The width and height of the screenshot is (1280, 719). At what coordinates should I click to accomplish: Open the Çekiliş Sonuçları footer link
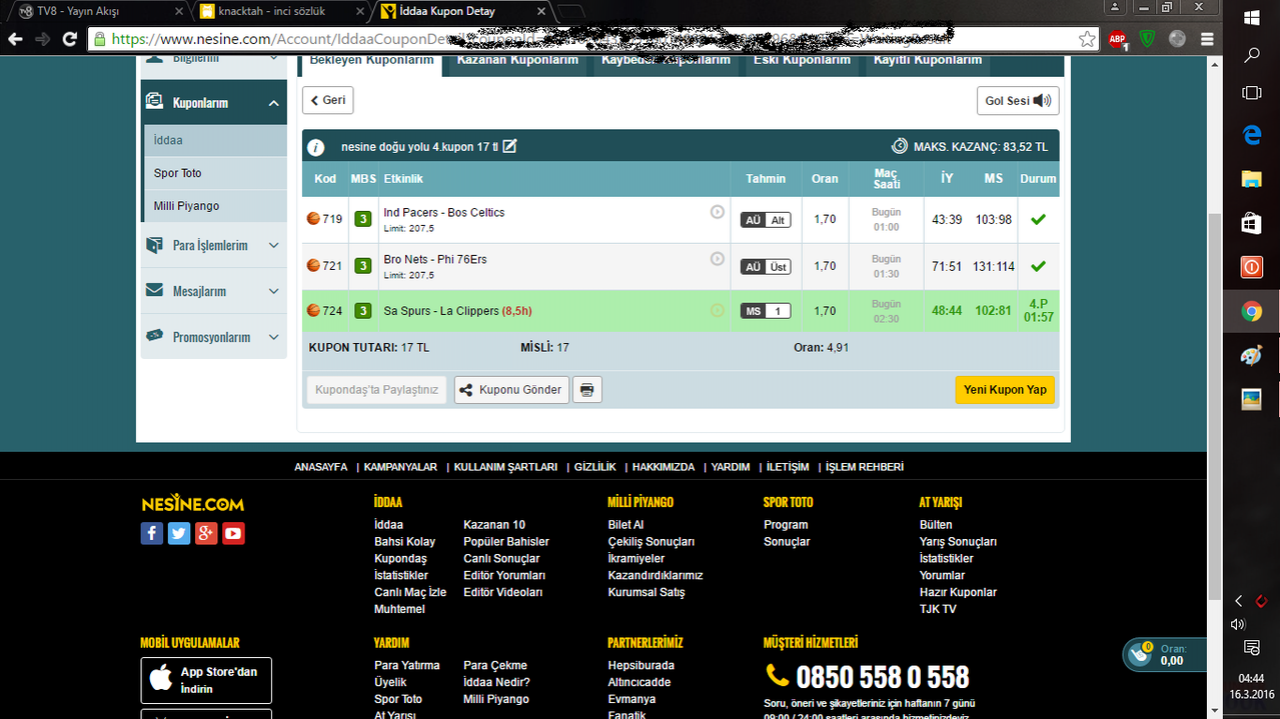(x=651, y=542)
